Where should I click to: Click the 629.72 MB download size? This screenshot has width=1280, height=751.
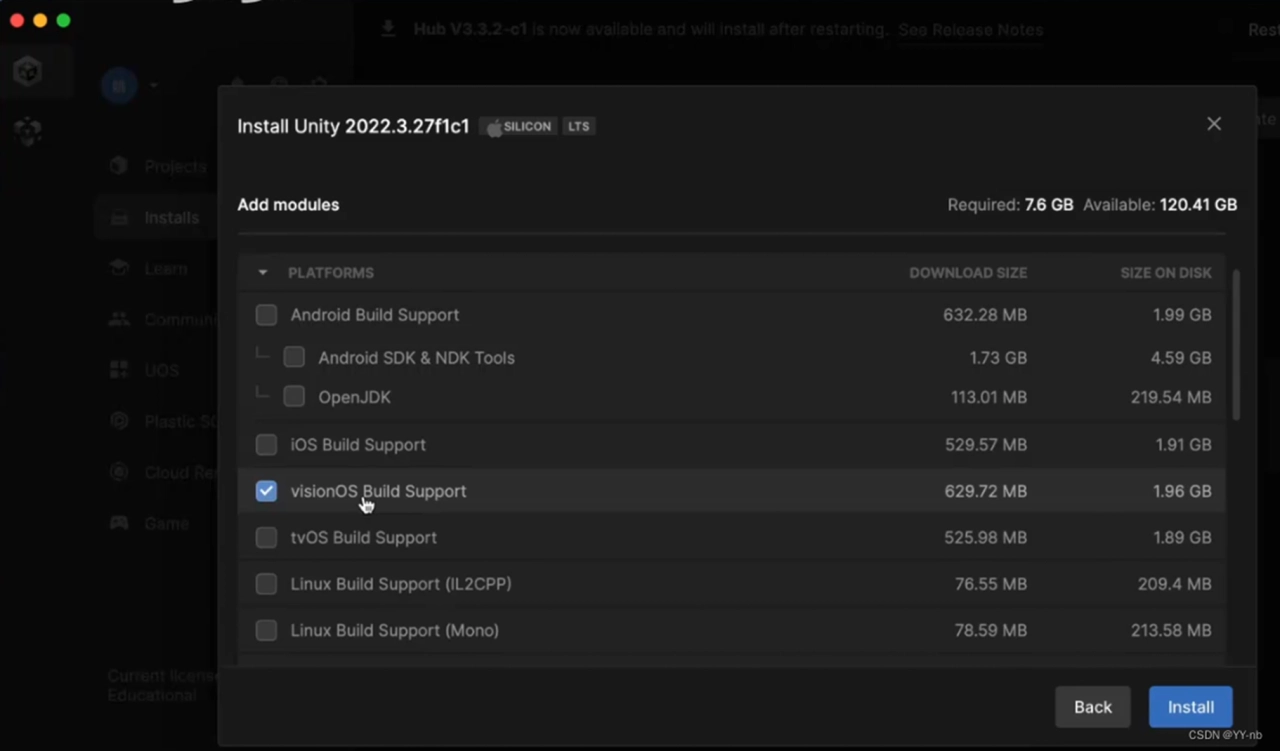(986, 491)
